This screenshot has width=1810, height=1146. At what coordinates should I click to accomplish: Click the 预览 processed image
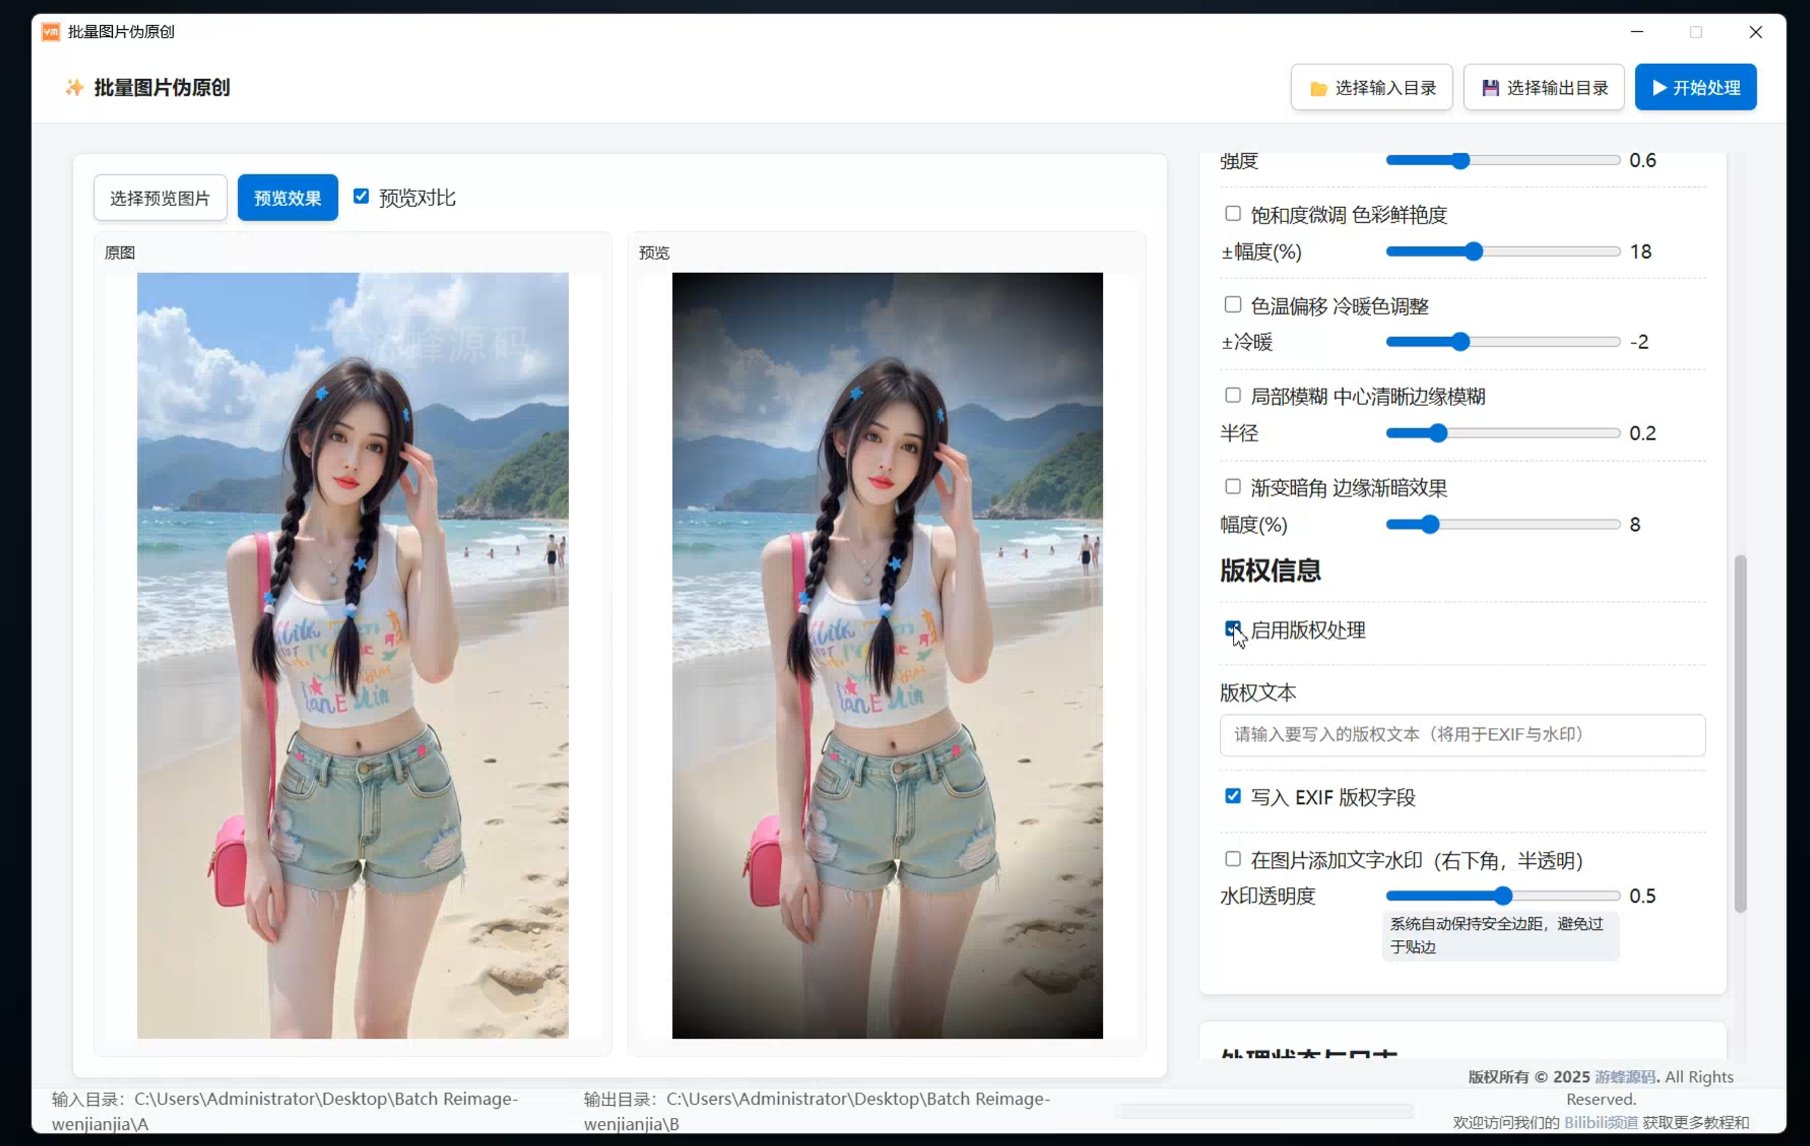(x=887, y=655)
